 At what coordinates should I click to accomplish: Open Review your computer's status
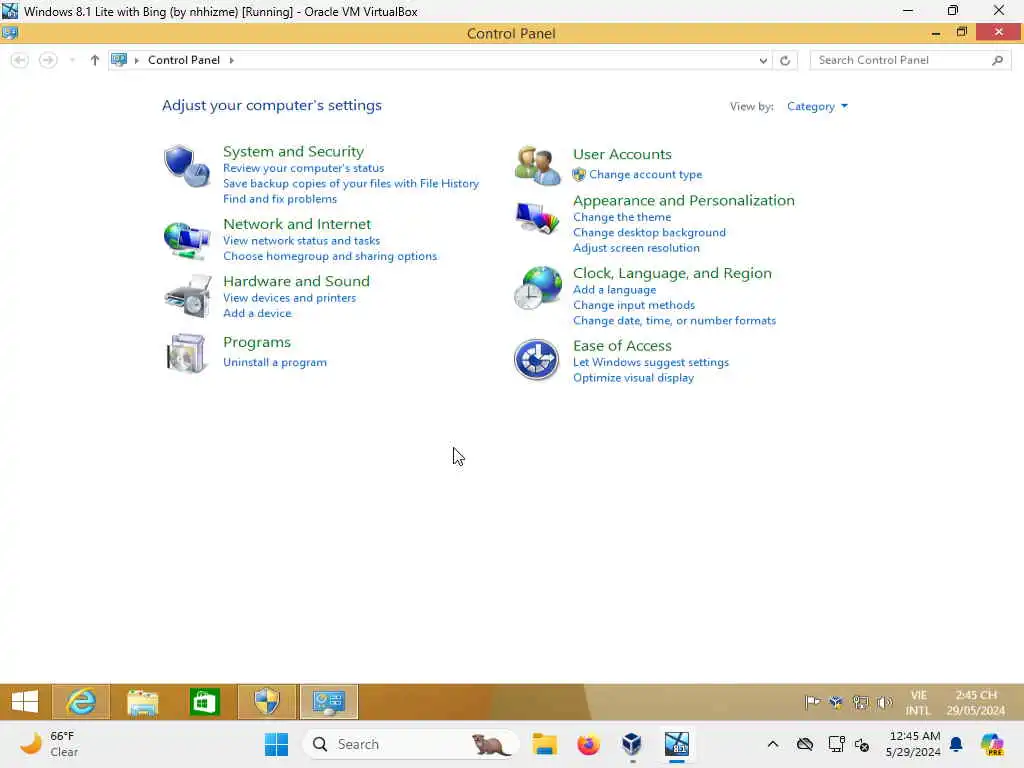303,168
